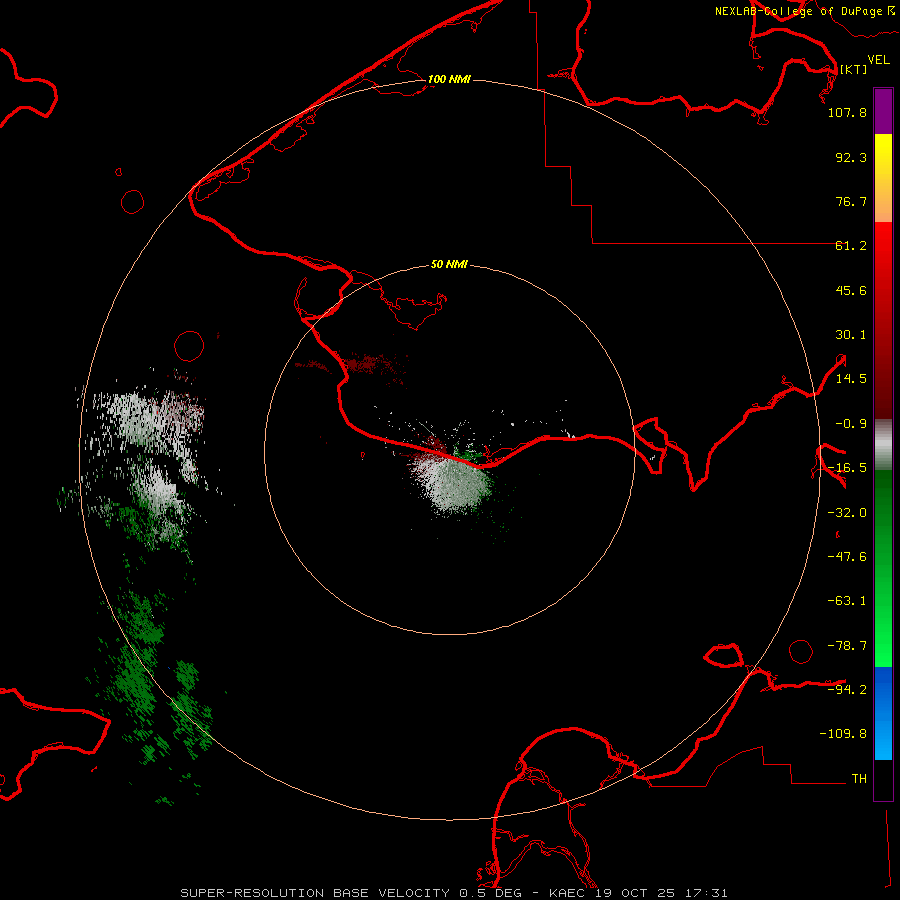The width and height of the screenshot is (900, 900).
Task: Select the 30.1 legend value
Action: (851, 335)
